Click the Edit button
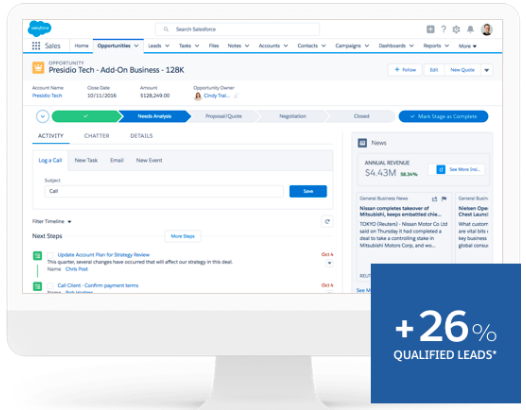This screenshot has width=526, height=410. [434, 70]
